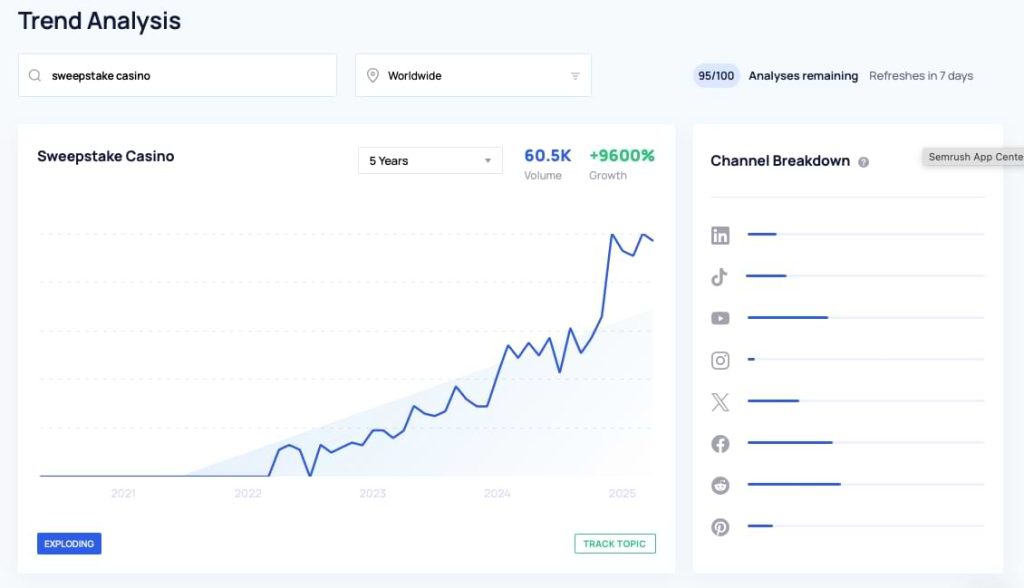
Task: Select the Facebook channel icon
Action: point(720,443)
